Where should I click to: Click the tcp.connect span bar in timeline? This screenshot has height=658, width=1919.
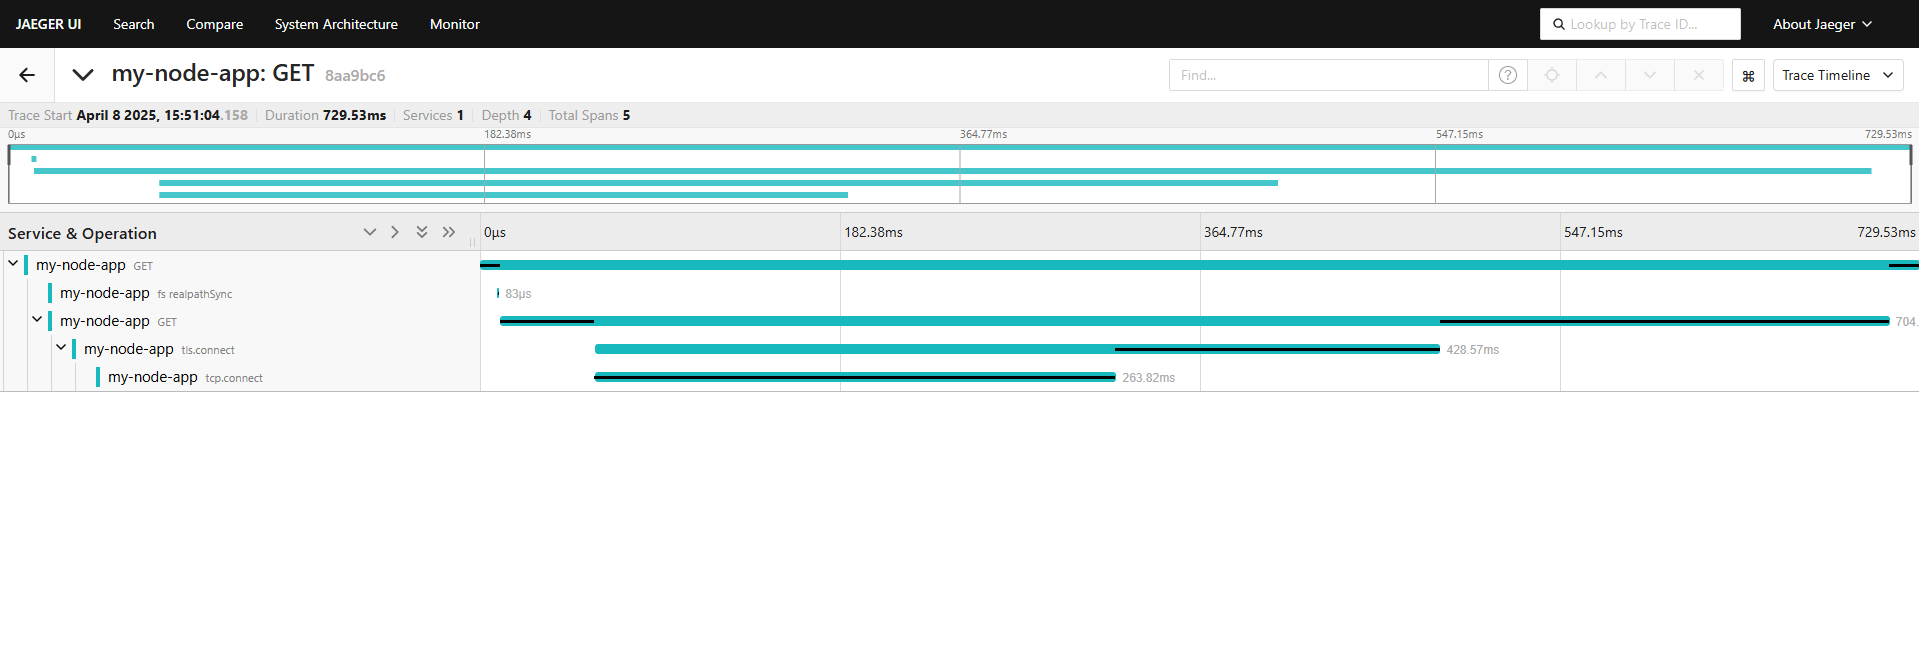(854, 377)
